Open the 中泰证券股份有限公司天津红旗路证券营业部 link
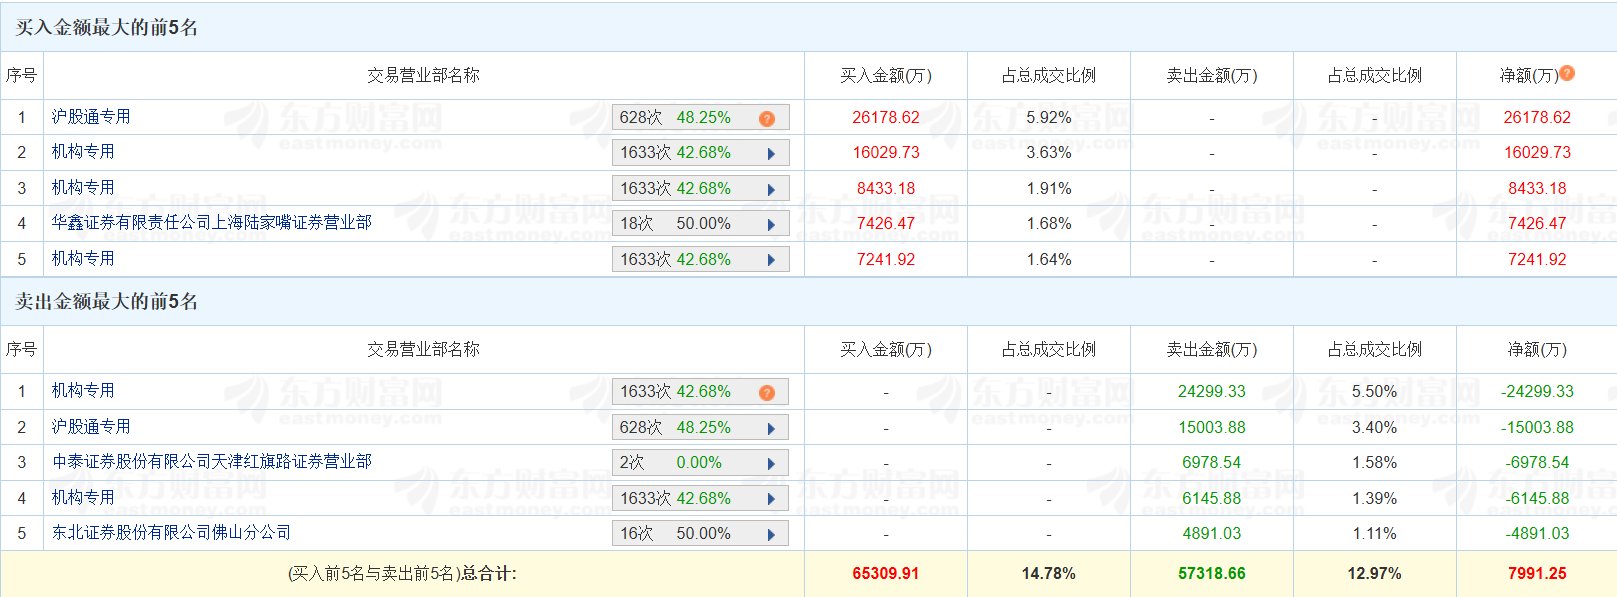The image size is (1617, 597). [211, 462]
